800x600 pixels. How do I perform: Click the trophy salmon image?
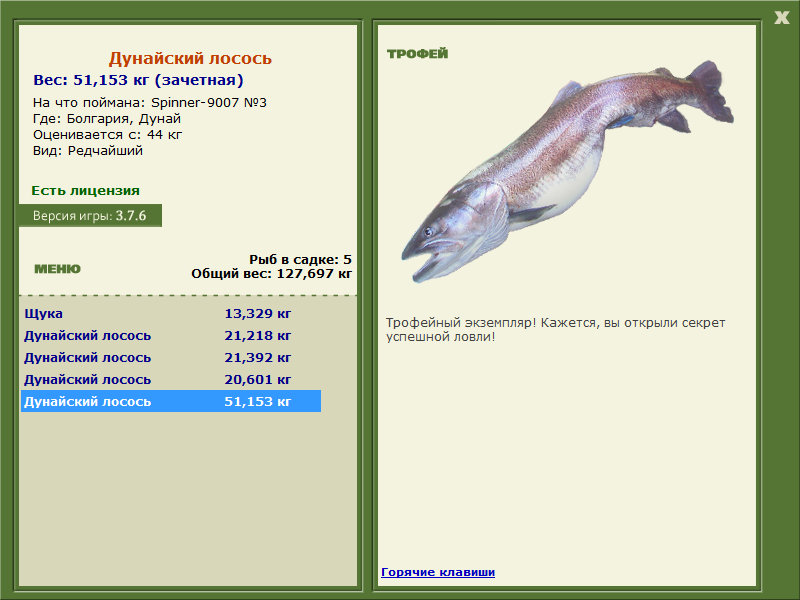567,171
